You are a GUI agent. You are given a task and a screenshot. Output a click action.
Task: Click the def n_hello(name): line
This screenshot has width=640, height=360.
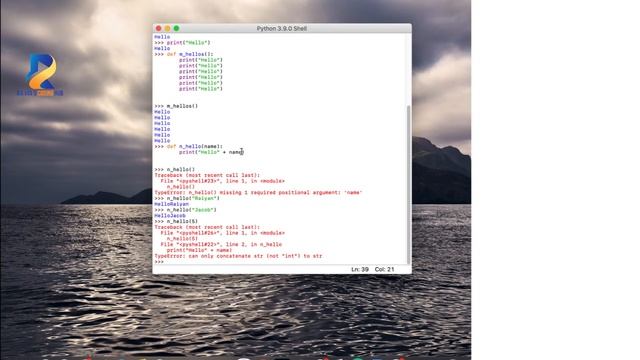coord(189,147)
